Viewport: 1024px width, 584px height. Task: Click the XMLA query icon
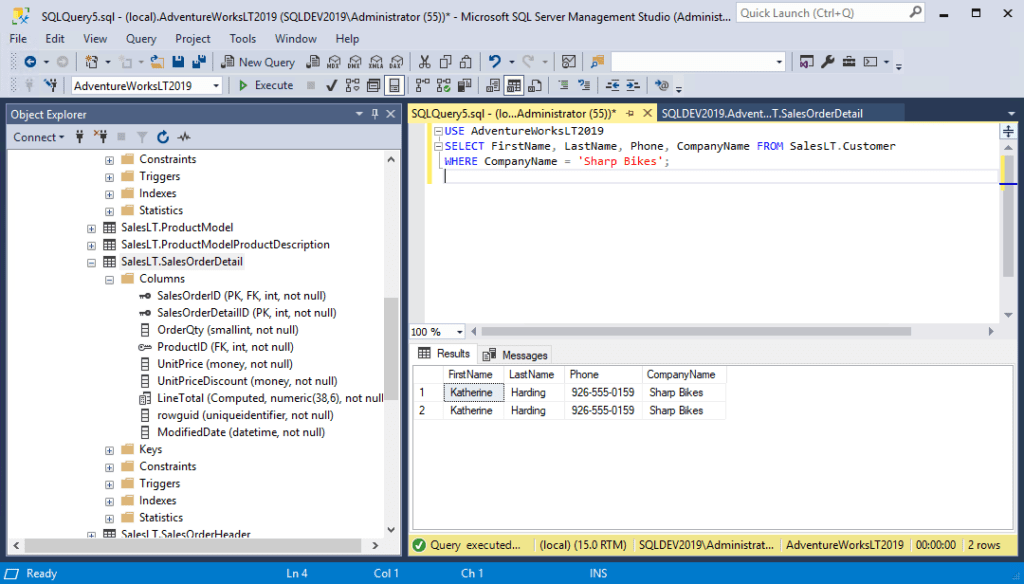(376, 62)
